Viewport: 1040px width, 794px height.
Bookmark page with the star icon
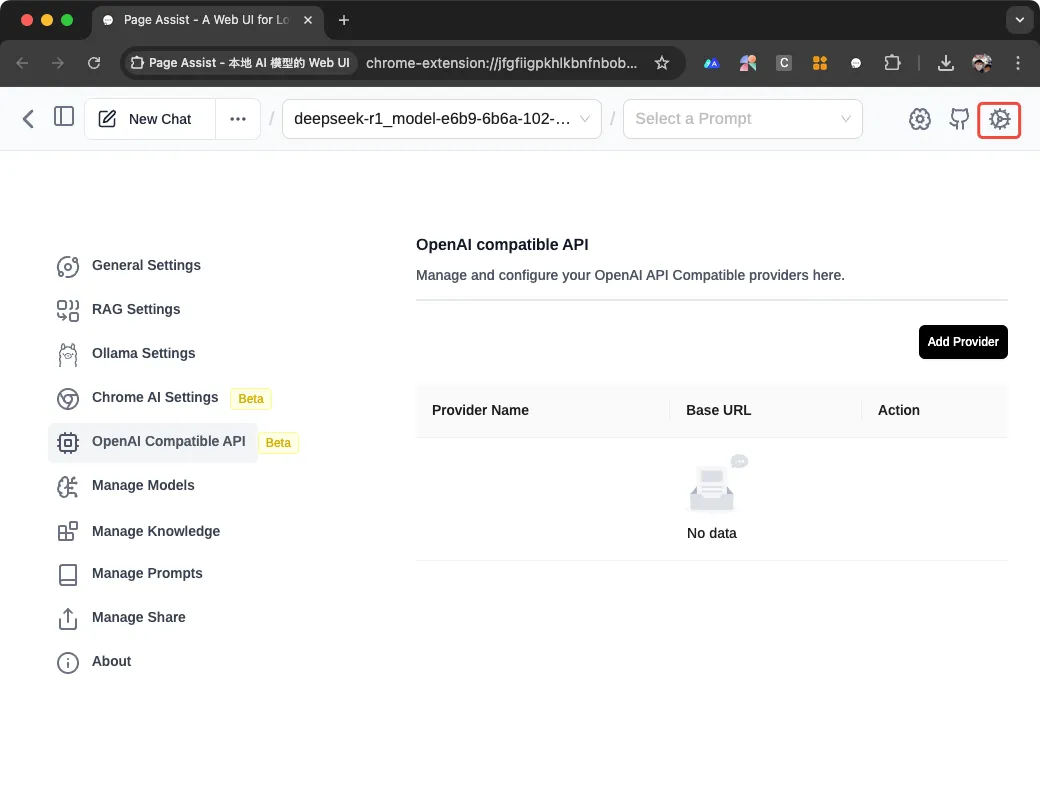click(x=661, y=63)
